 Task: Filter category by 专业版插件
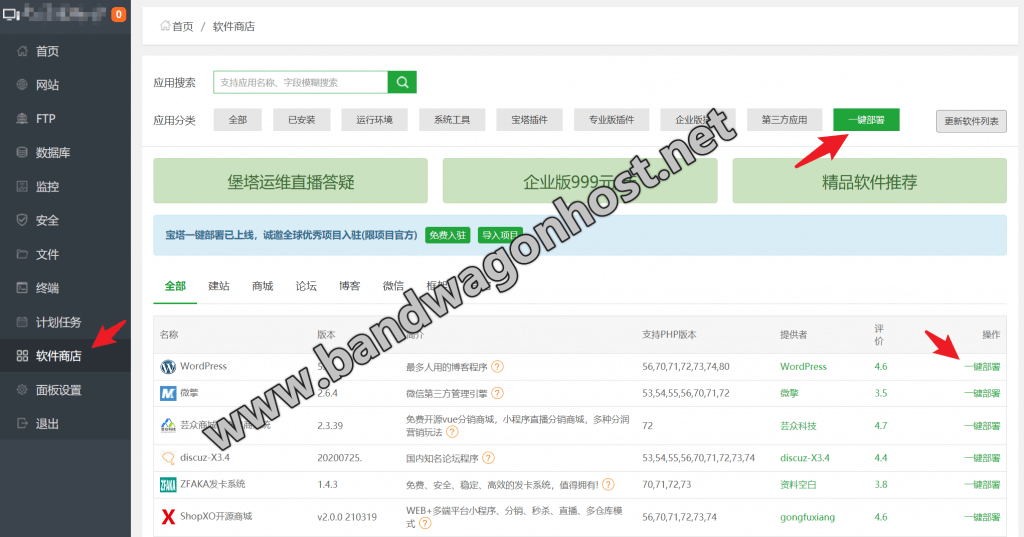[611, 120]
